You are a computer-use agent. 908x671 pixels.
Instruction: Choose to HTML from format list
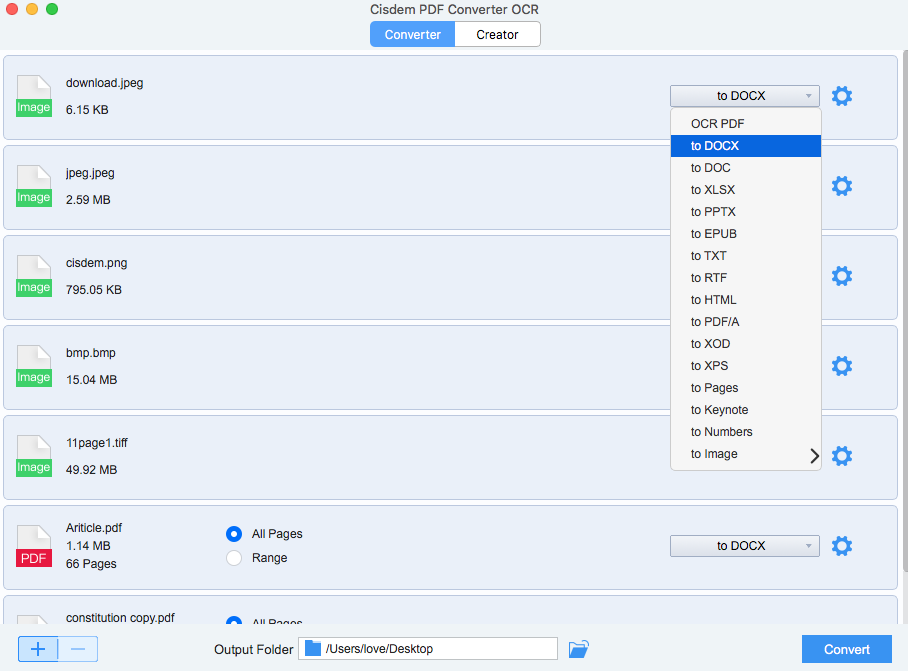pos(746,300)
